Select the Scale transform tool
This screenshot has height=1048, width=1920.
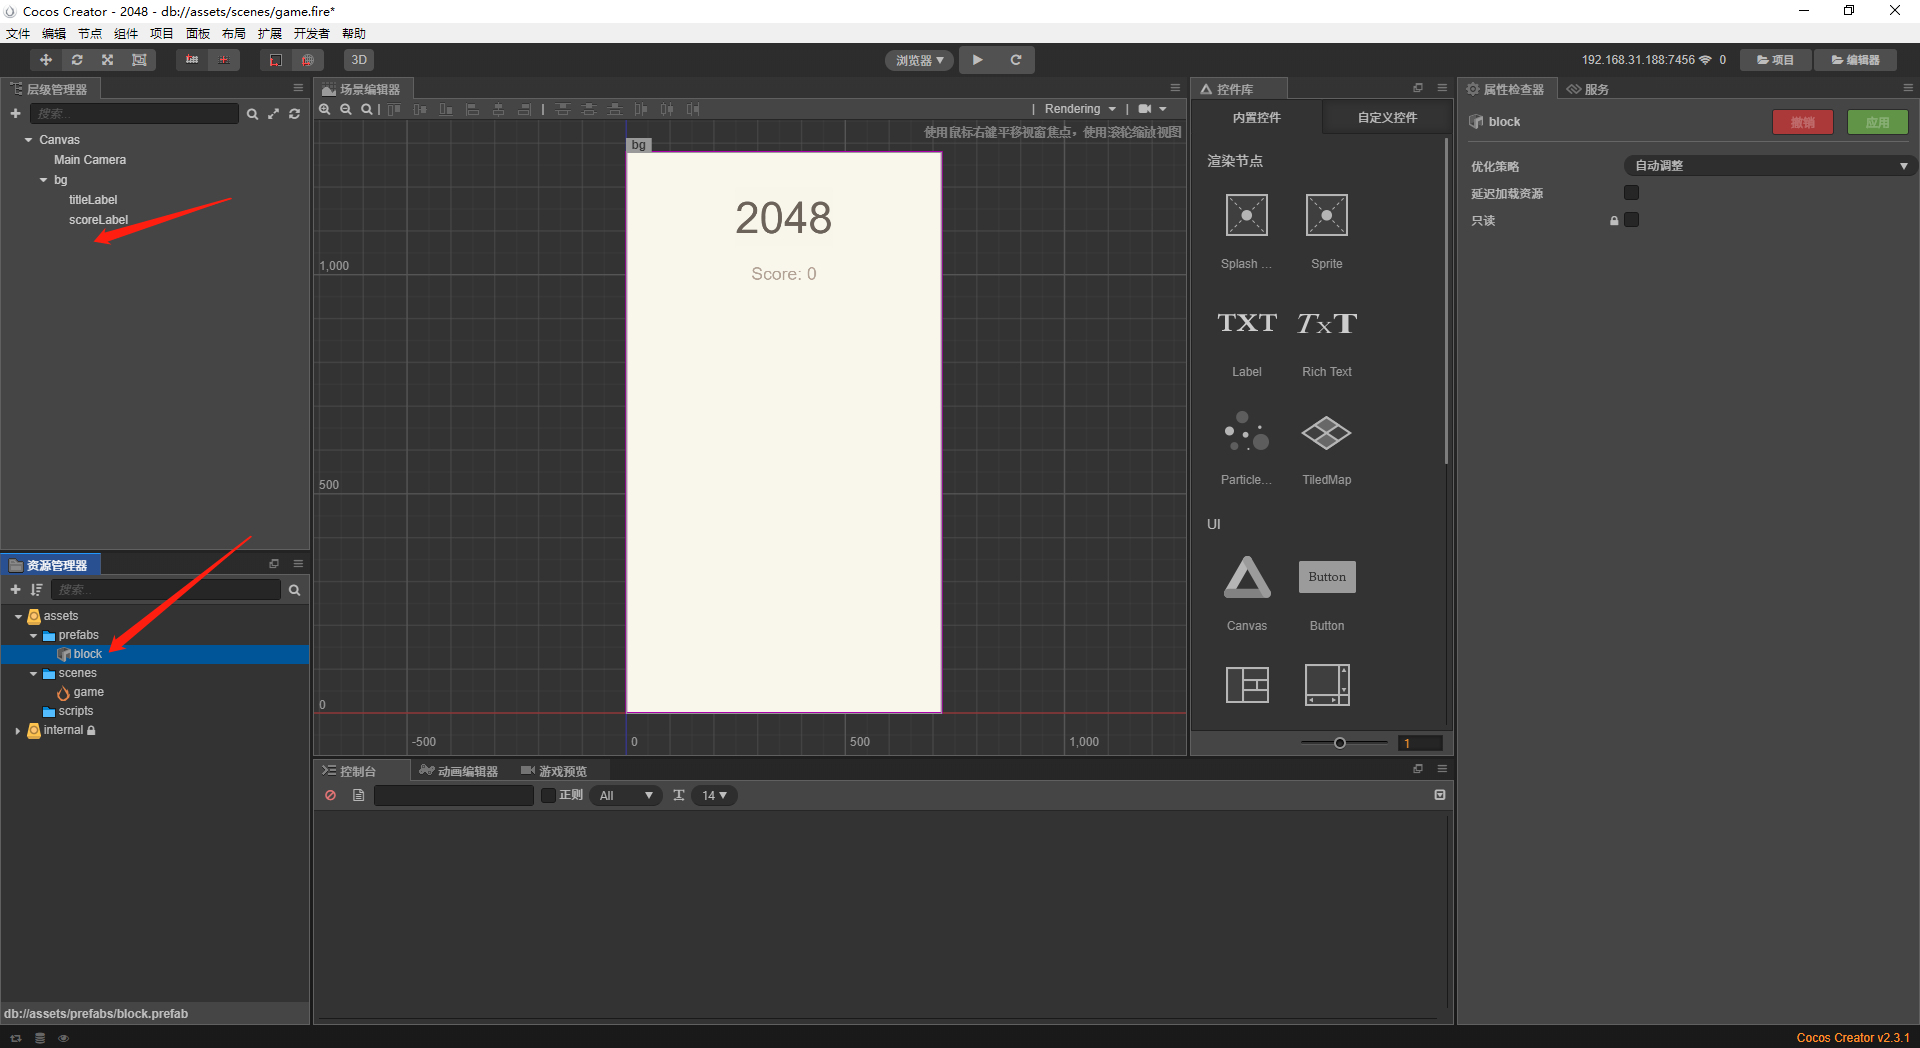[108, 60]
